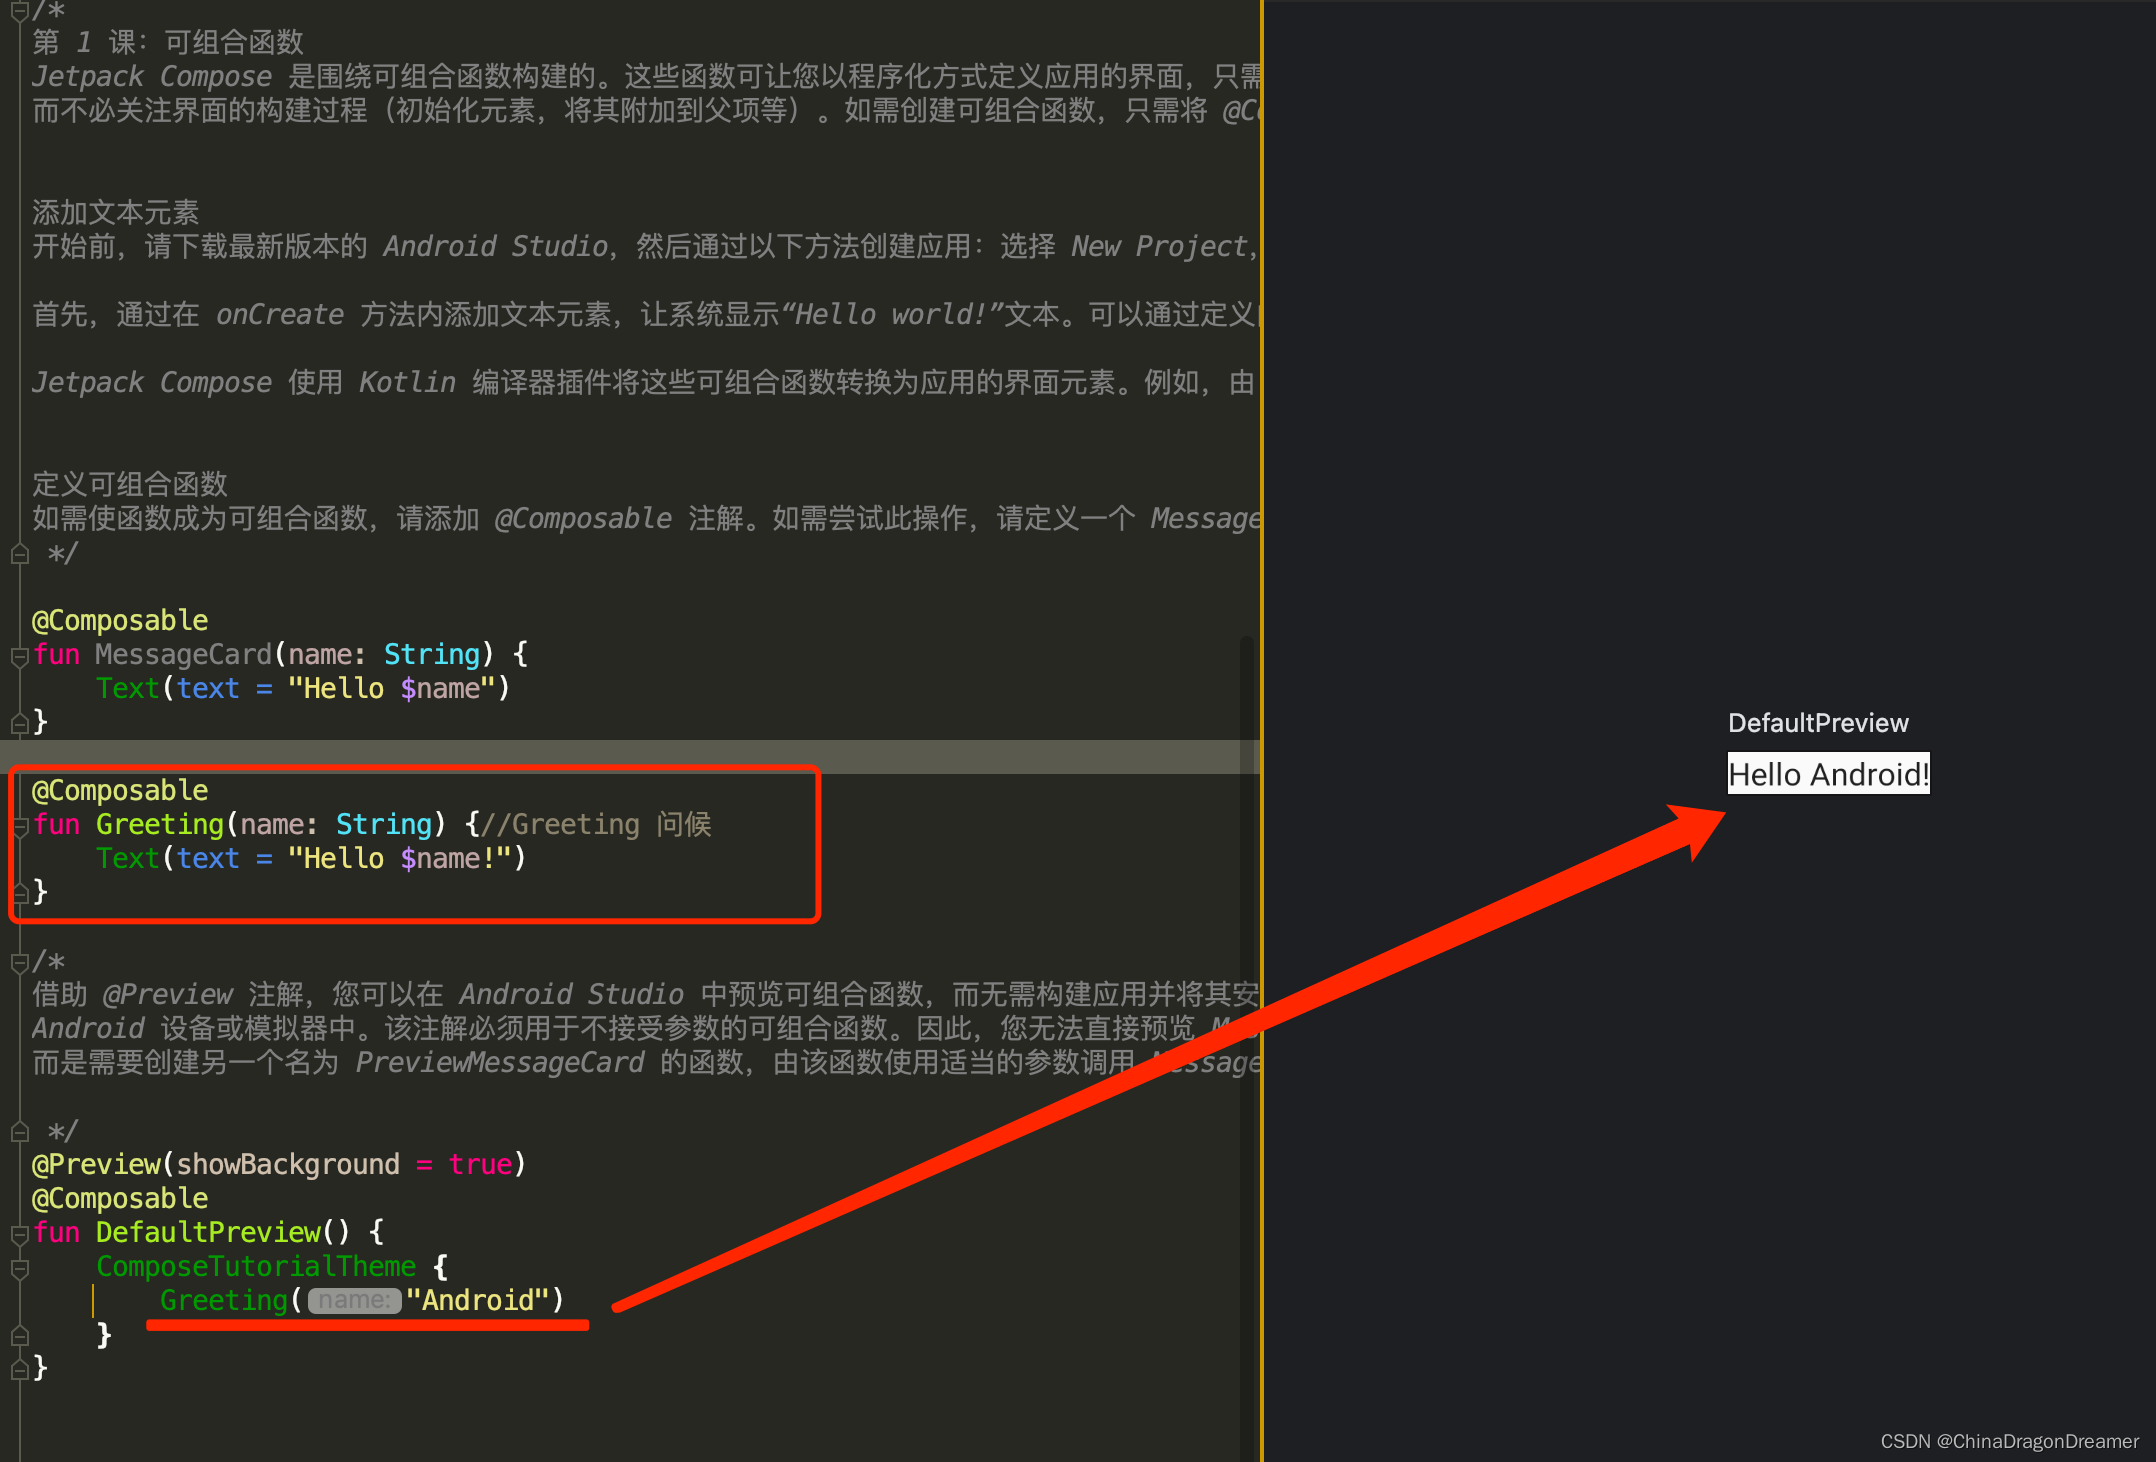The width and height of the screenshot is (2156, 1462).
Task: Click '@Composable' annotation above MessageCard
Action: tap(120, 621)
